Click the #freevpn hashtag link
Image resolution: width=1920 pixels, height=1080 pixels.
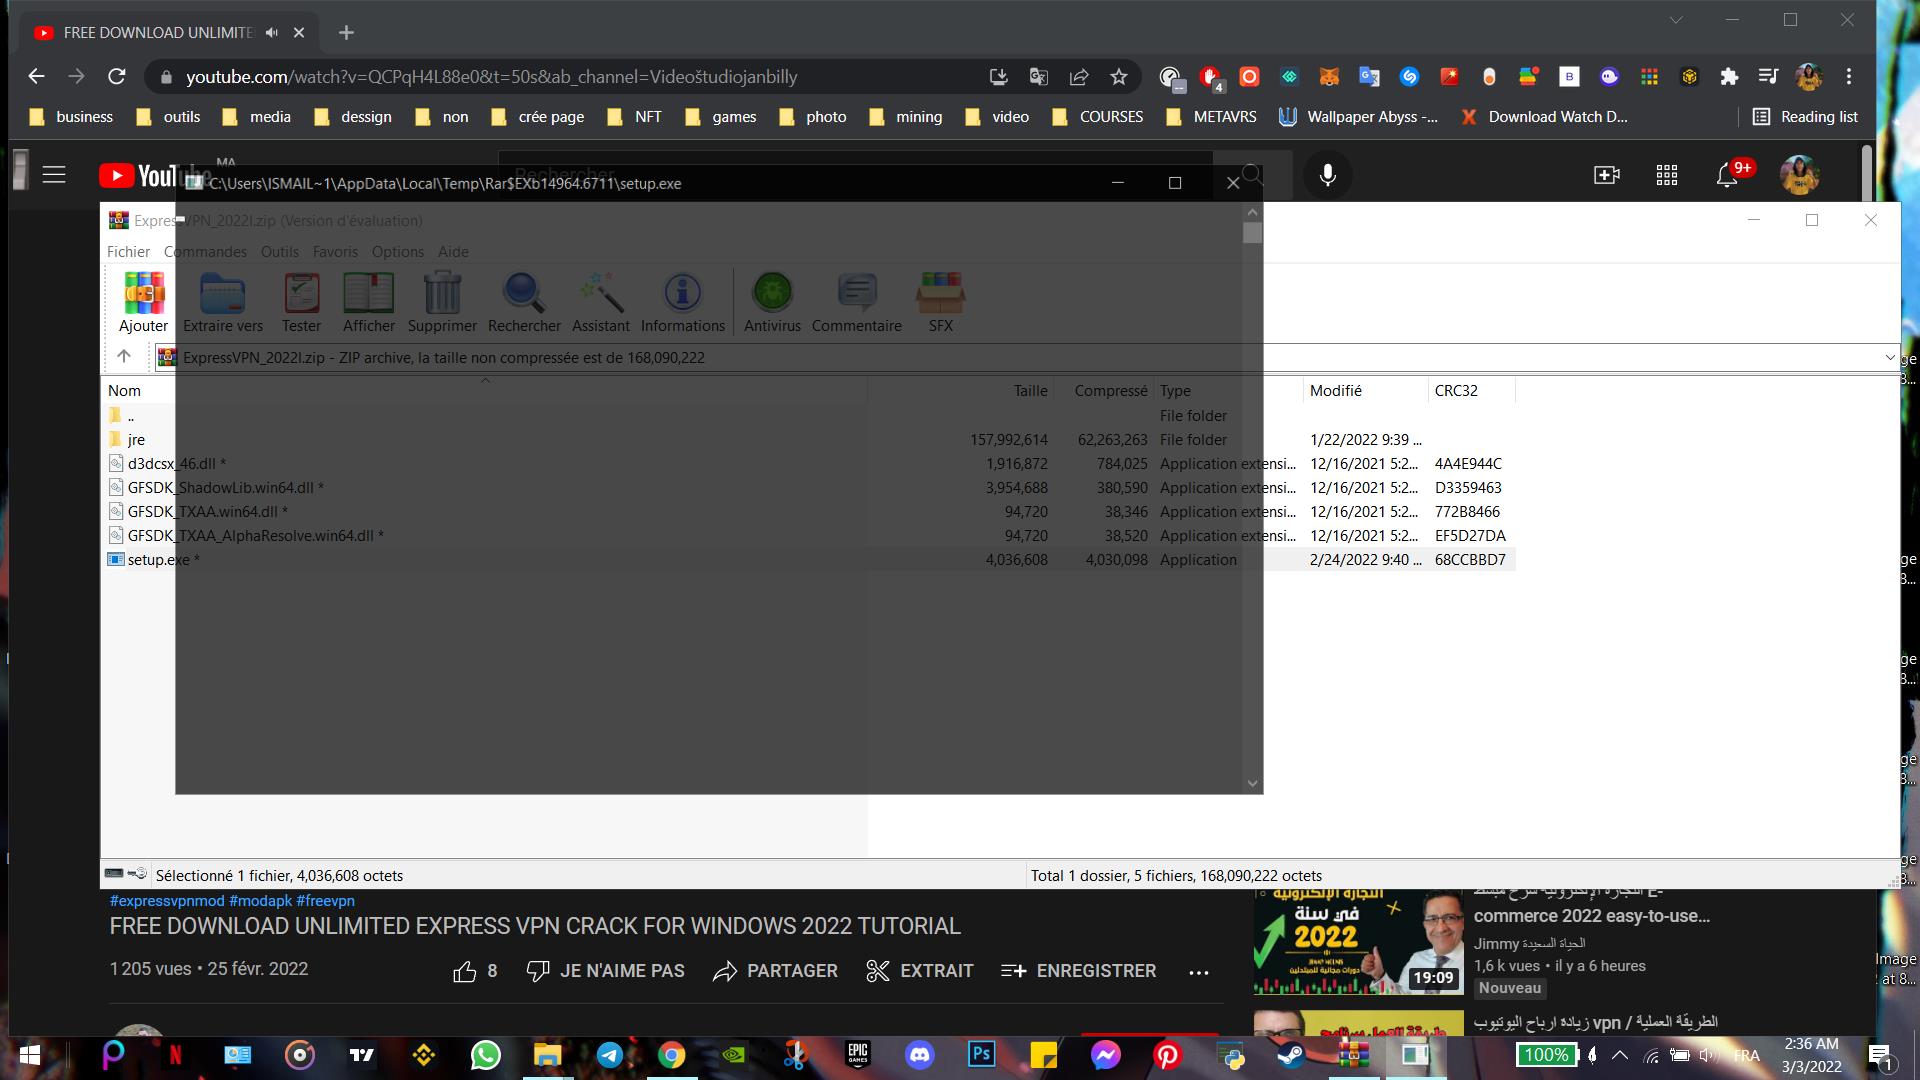click(x=325, y=901)
